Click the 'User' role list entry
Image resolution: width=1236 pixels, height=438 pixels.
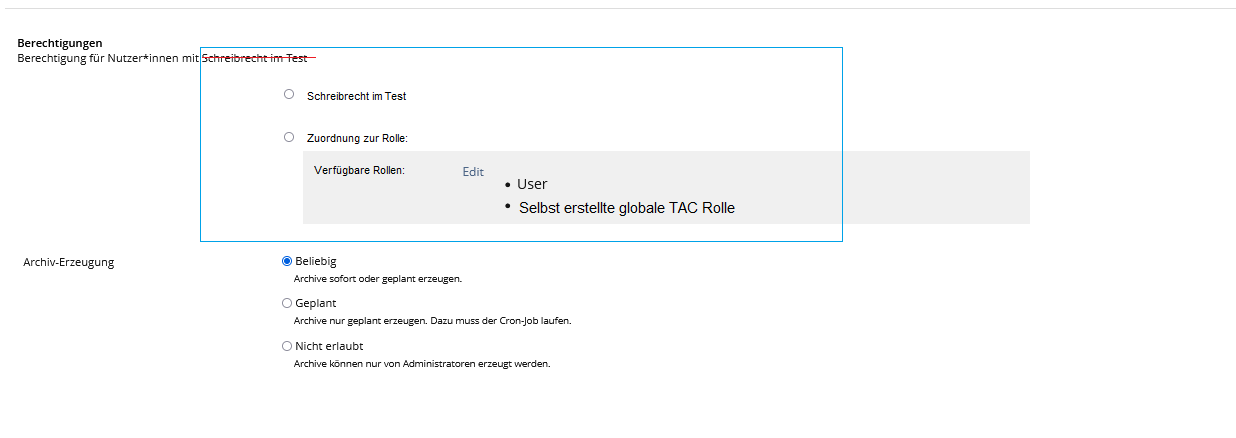pyautogui.click(x=532, y=184)
